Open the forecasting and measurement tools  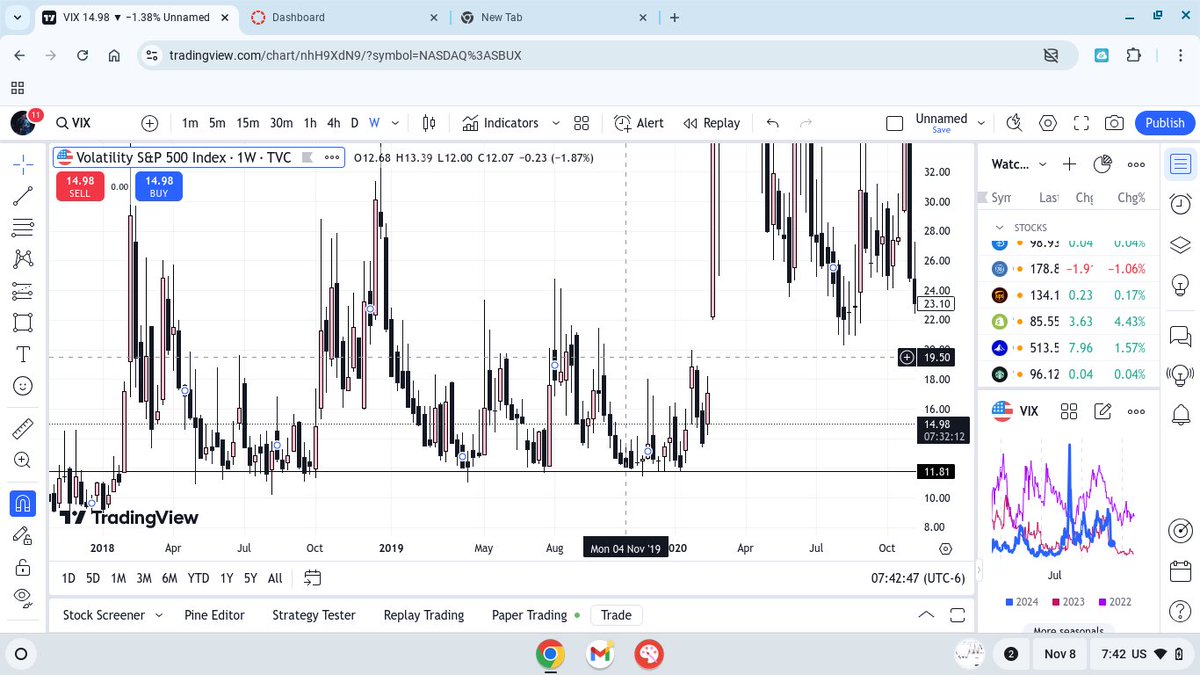pyautogui.click(x=23, y=291)
